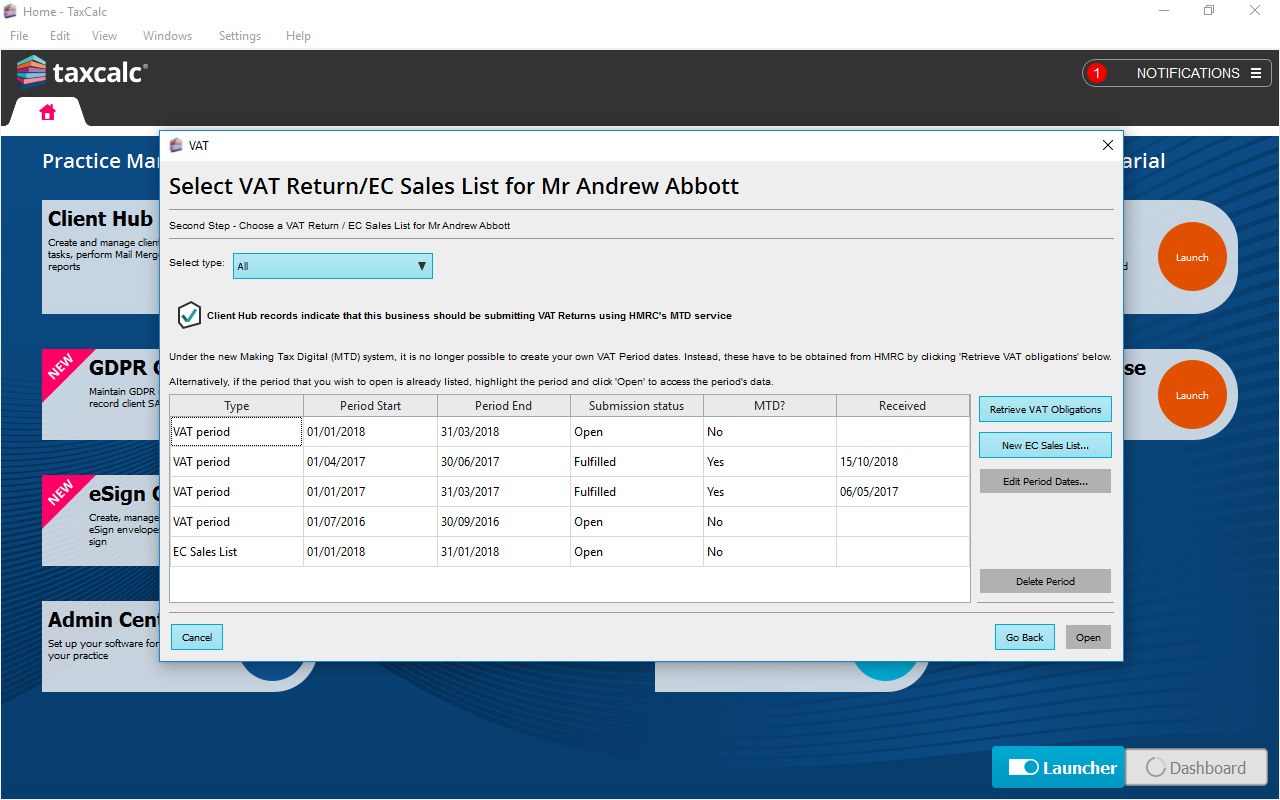Open the File menu
Screen dimensions: 1280x800
coord(19,36)
